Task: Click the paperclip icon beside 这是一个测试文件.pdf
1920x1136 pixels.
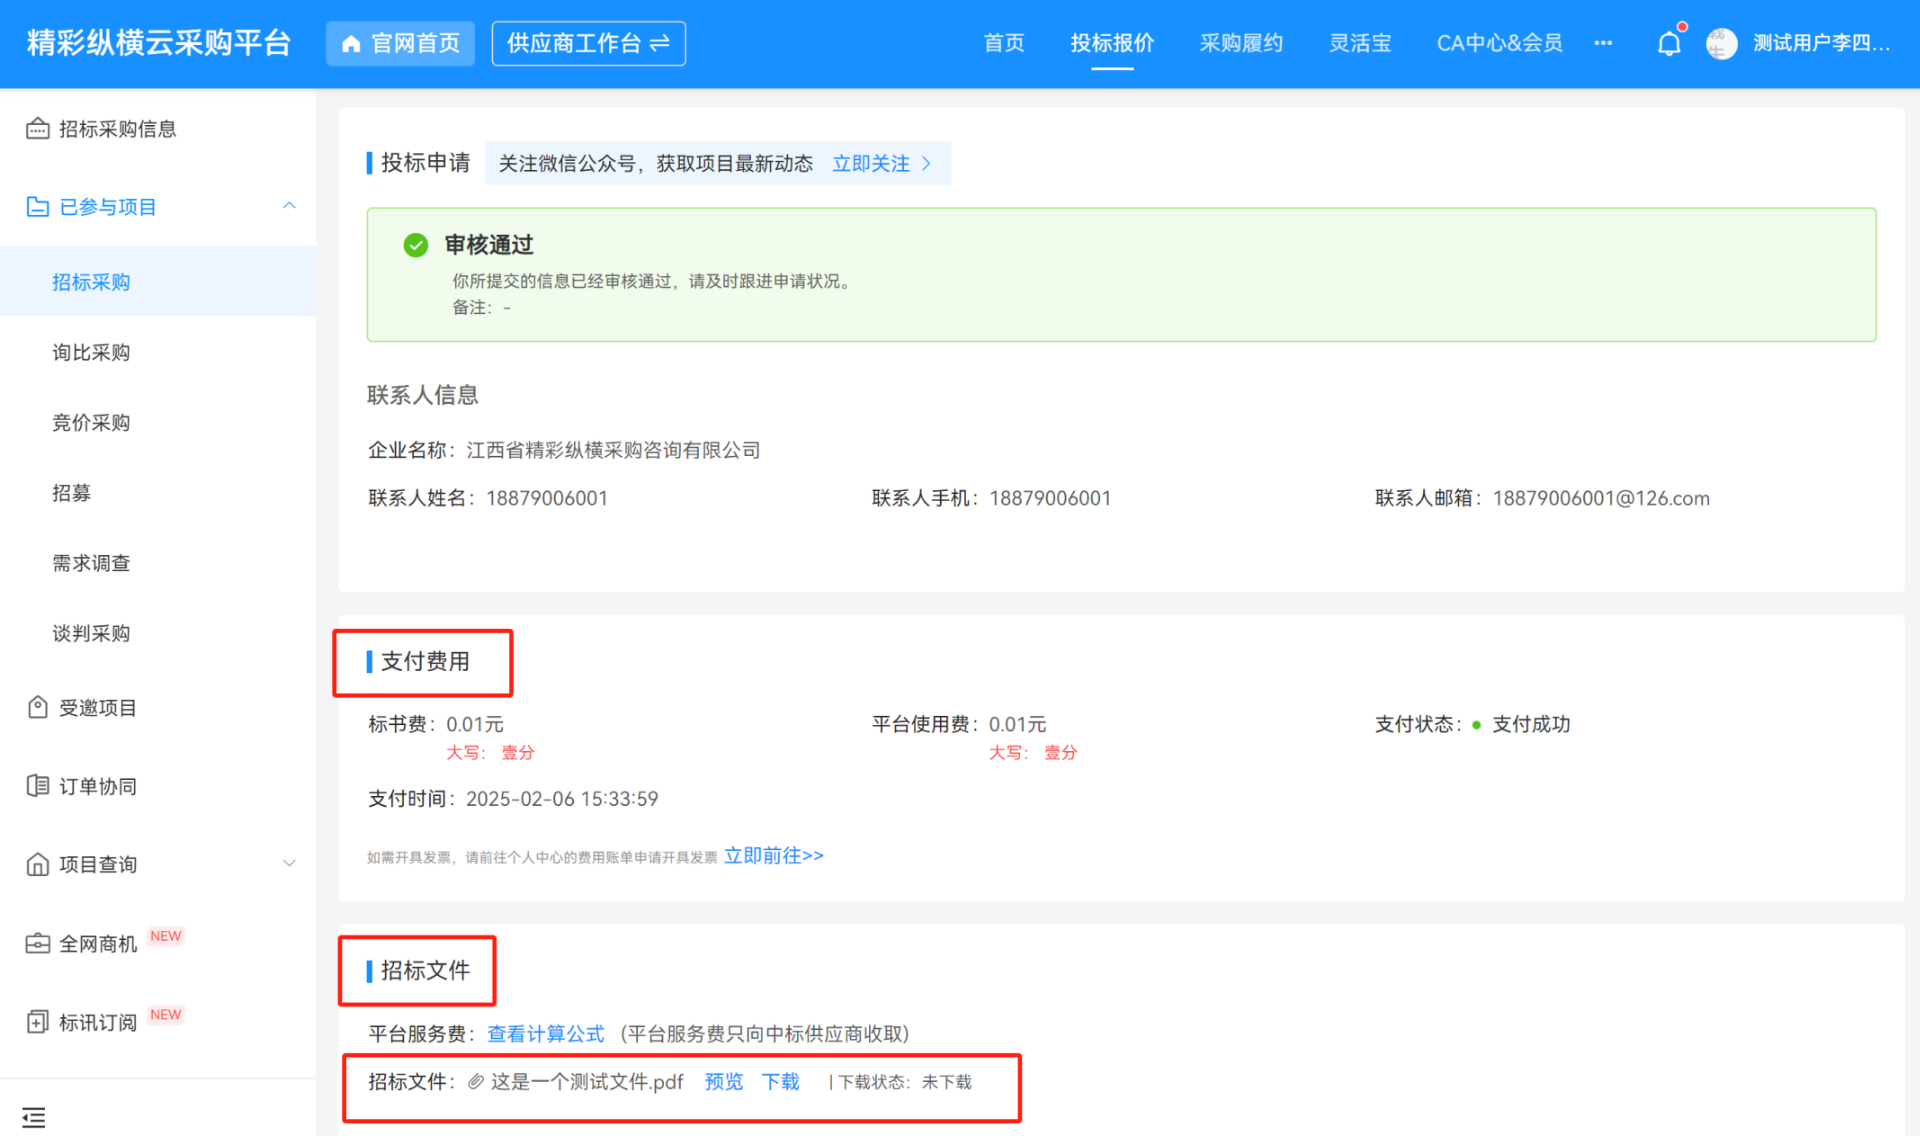Action: point(476,1081)
